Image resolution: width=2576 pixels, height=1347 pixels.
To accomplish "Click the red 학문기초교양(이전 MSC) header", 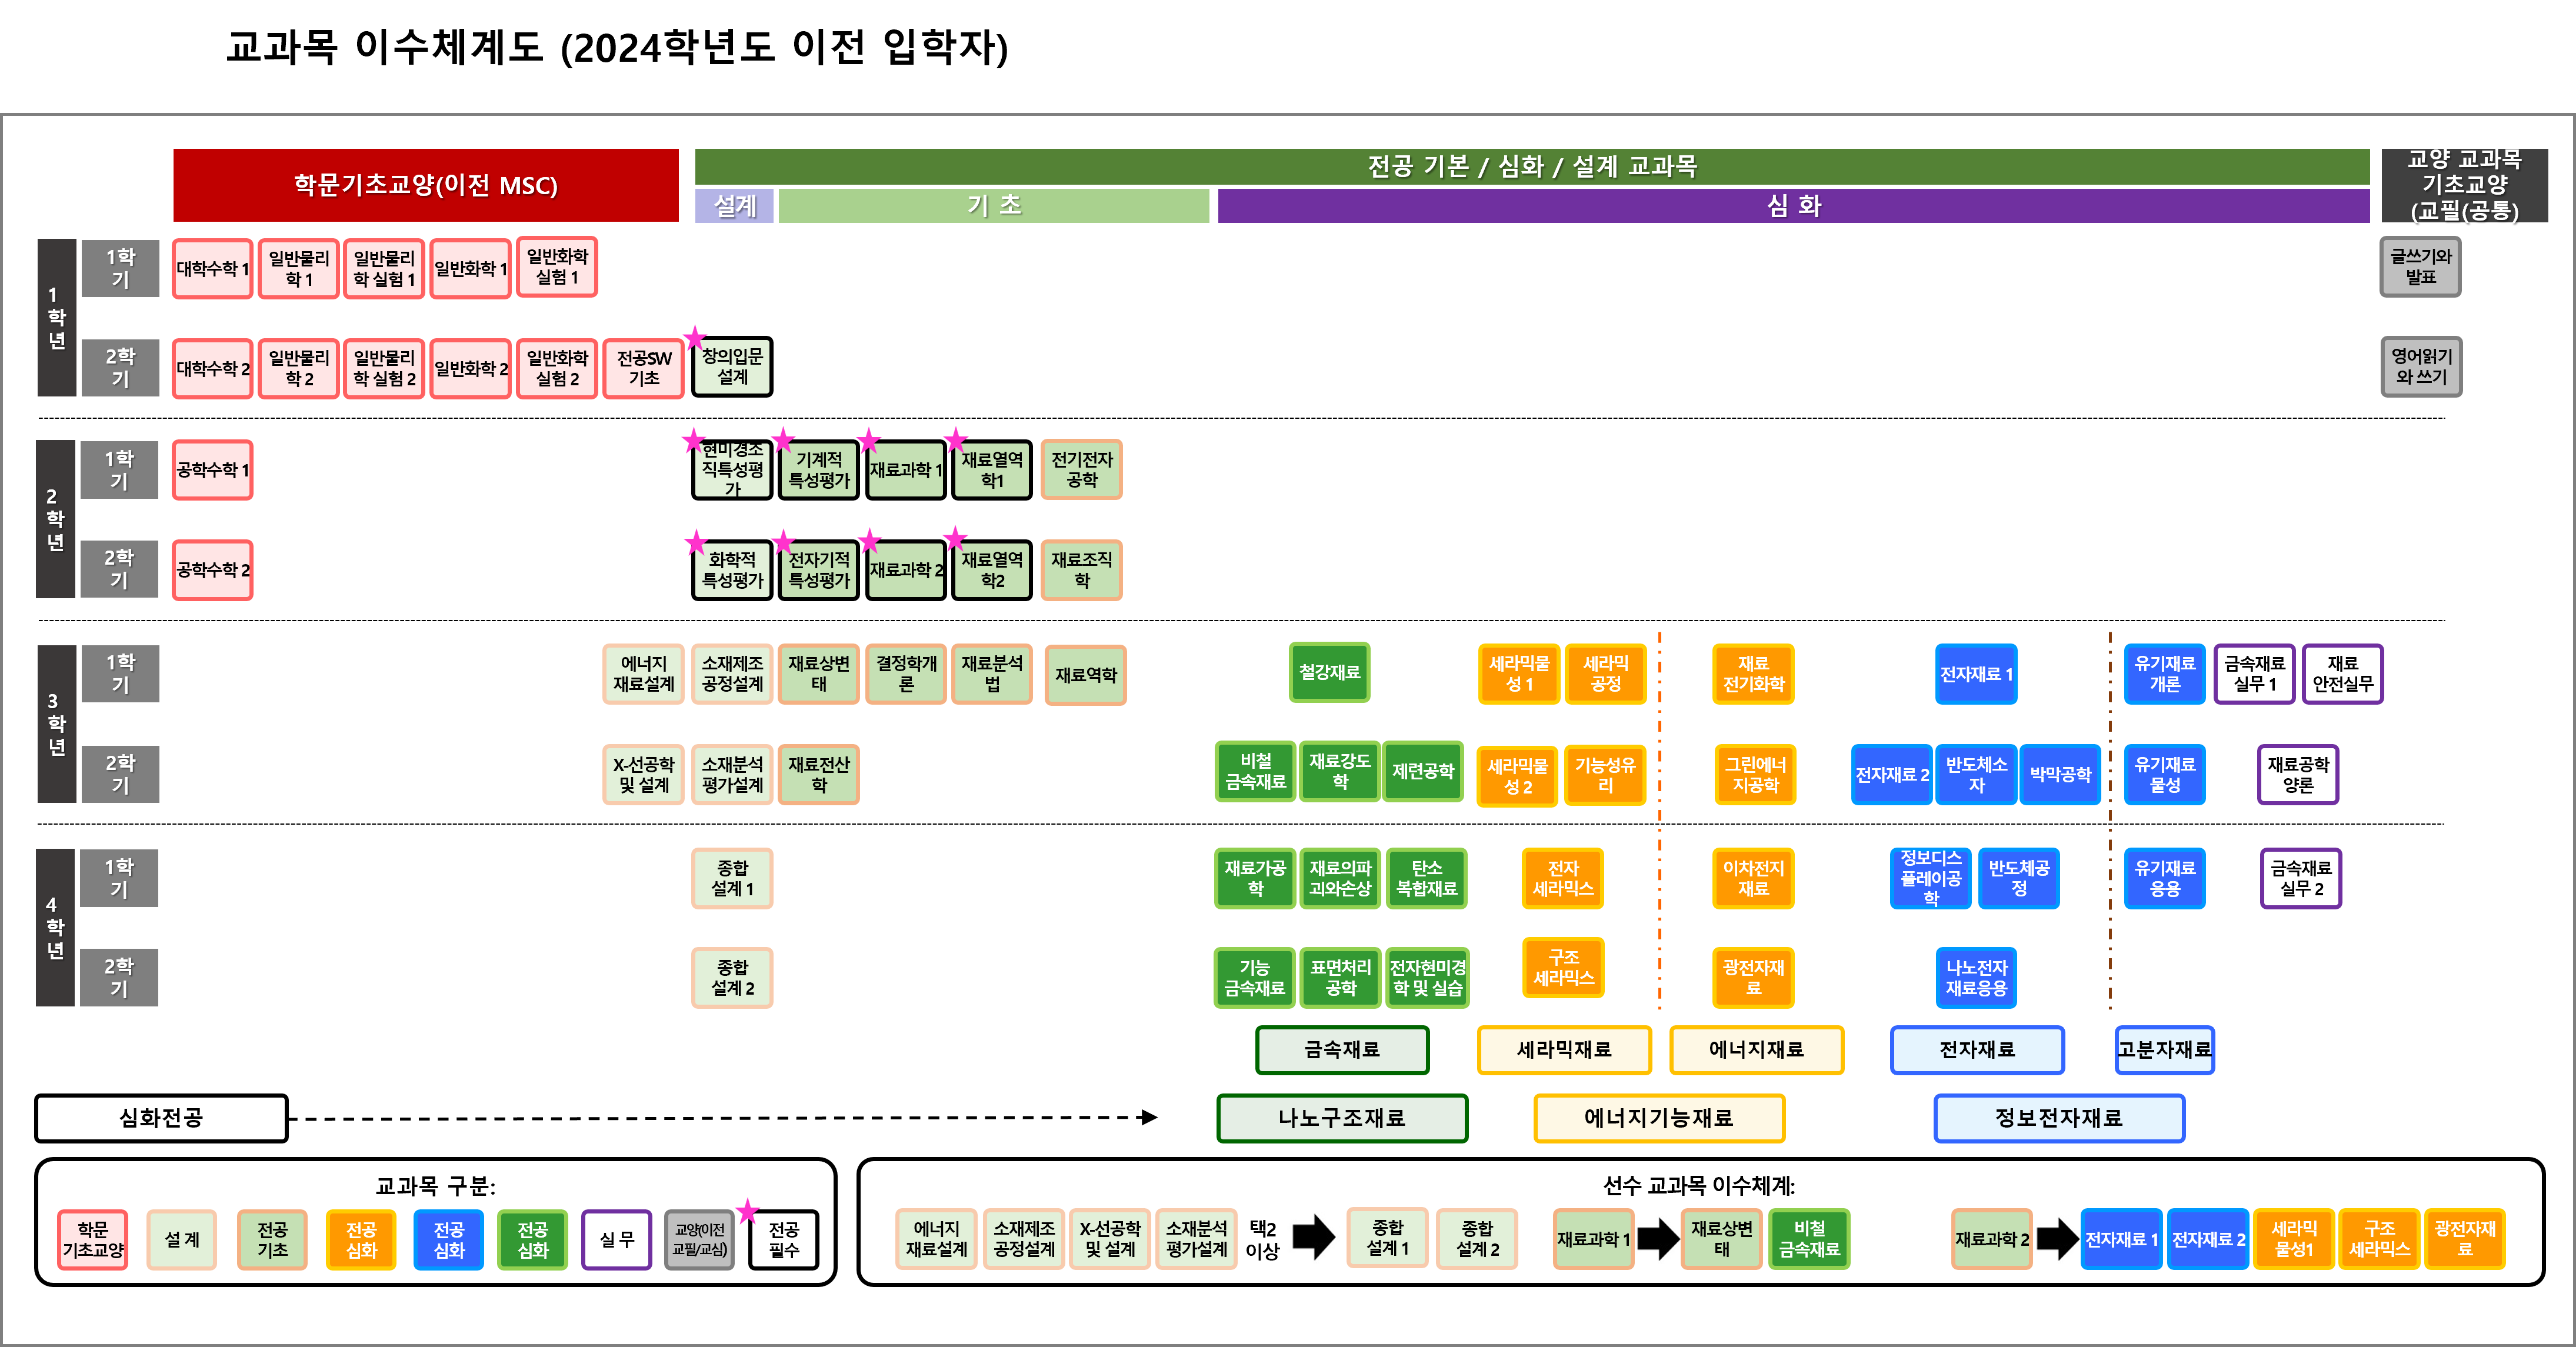I will pos(426,185).
